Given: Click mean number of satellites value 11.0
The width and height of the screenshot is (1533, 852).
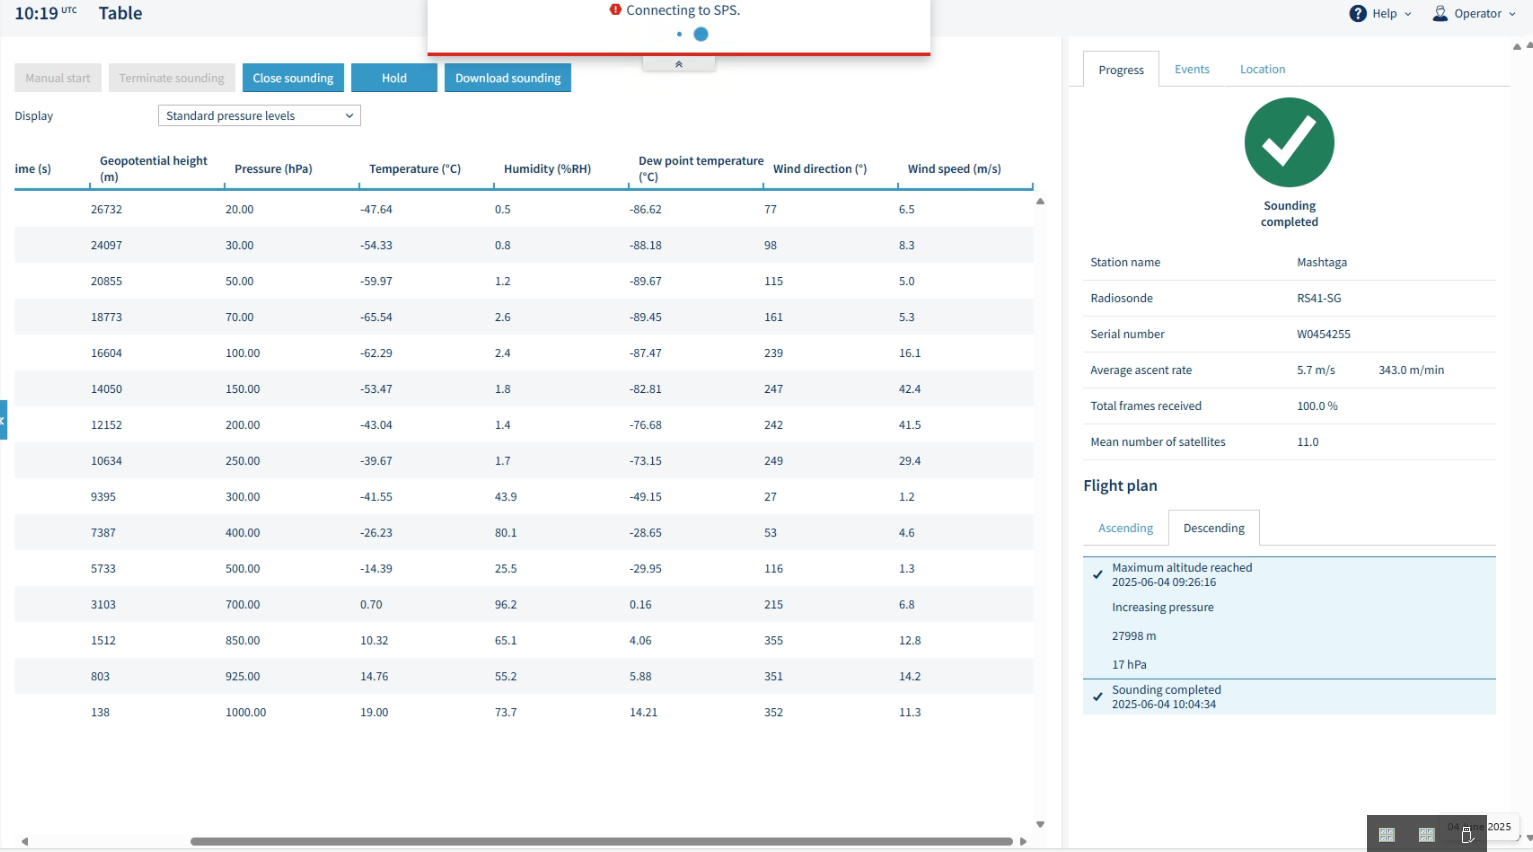Looking at the screenshot, I should 1308,443.
